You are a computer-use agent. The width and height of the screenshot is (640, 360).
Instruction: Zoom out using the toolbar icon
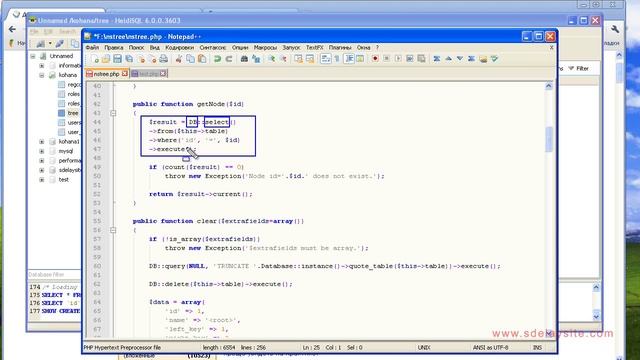coord(283,59)
